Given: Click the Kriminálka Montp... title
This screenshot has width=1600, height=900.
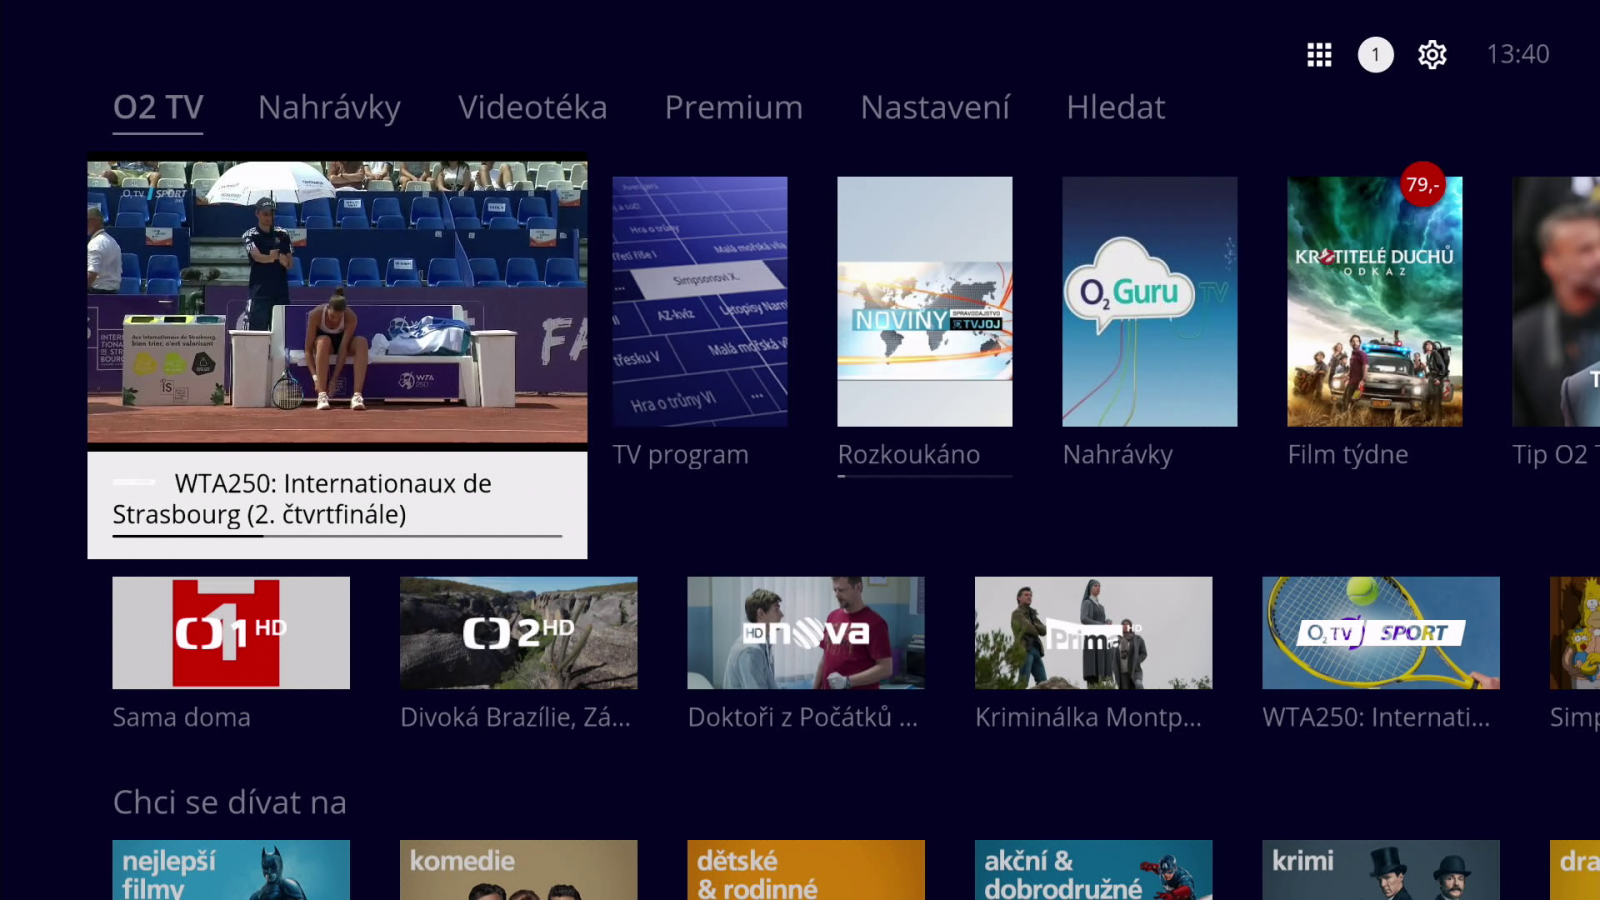Looking at the screenshot, I should [1088, 717].
